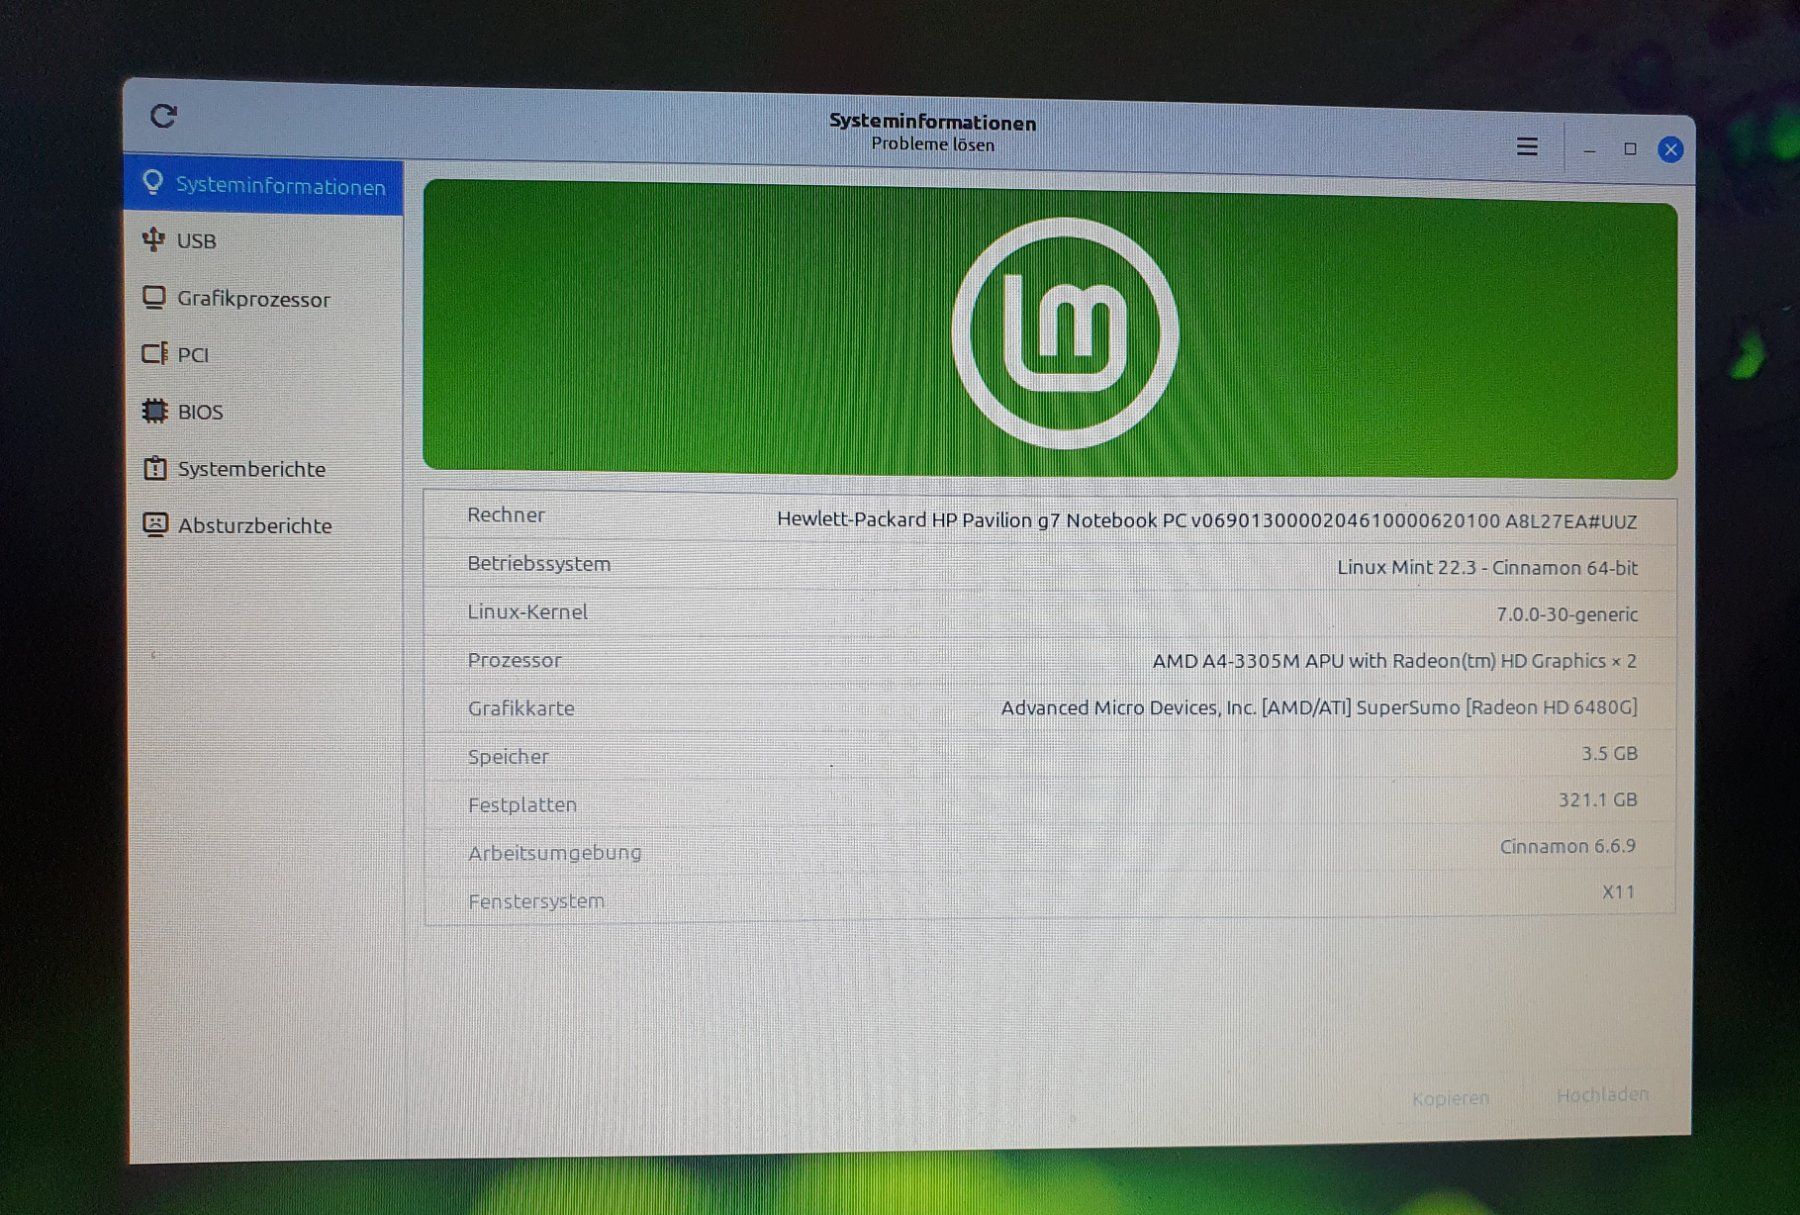Click the Linux Mint logo banner

click(x=1050, y=330)
